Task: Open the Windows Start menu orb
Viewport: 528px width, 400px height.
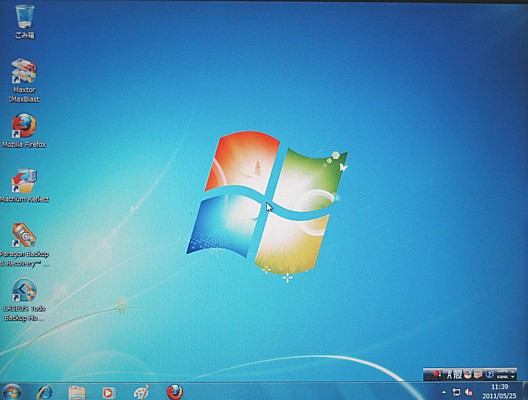Action: point(12,392)
